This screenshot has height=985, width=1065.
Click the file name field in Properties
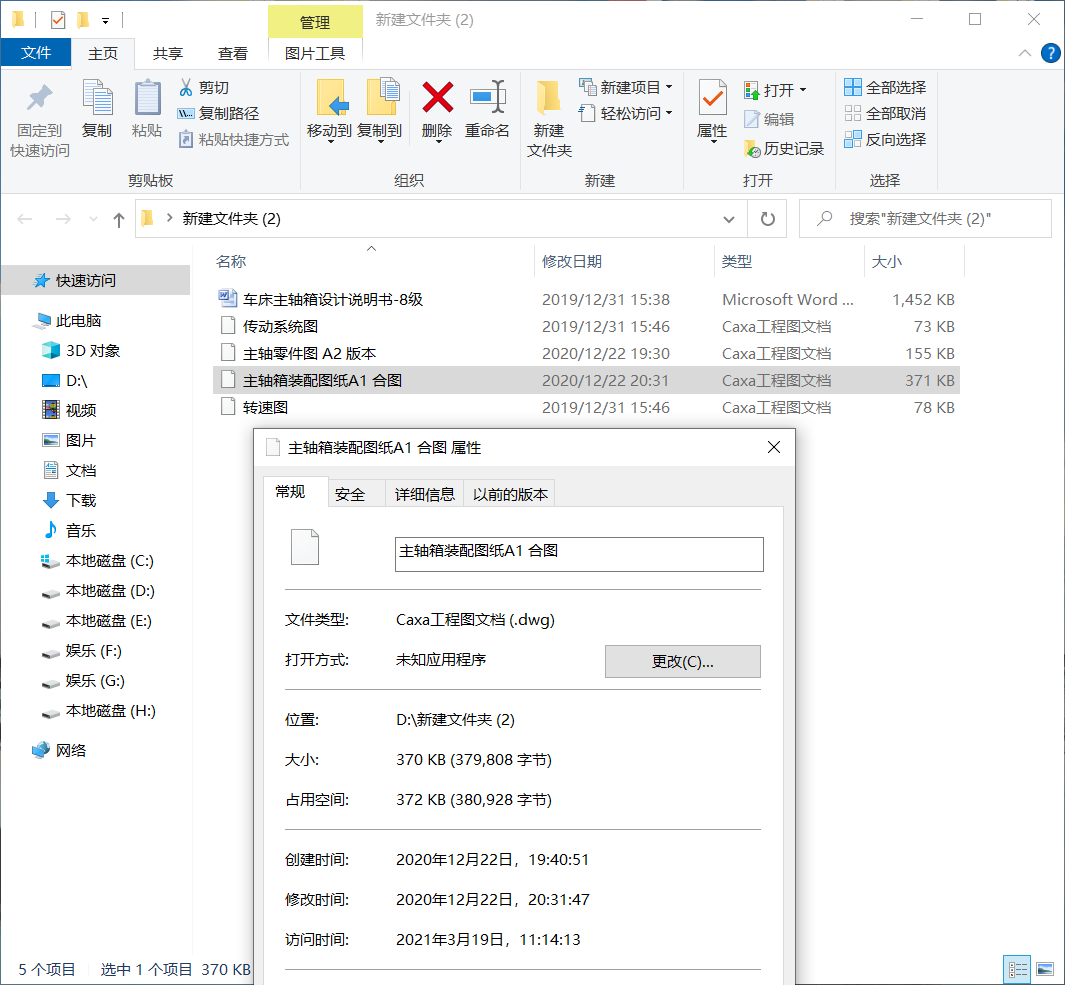click(579, 554)
